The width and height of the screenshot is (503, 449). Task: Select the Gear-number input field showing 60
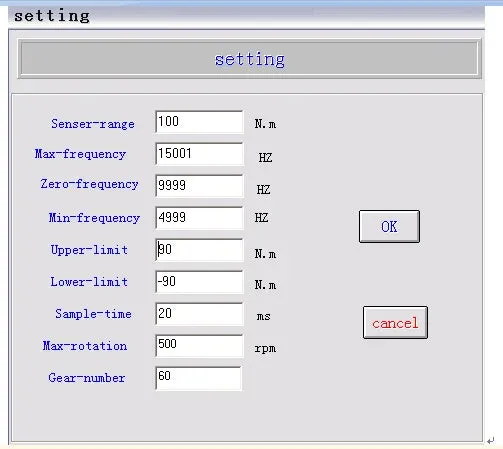198,378
